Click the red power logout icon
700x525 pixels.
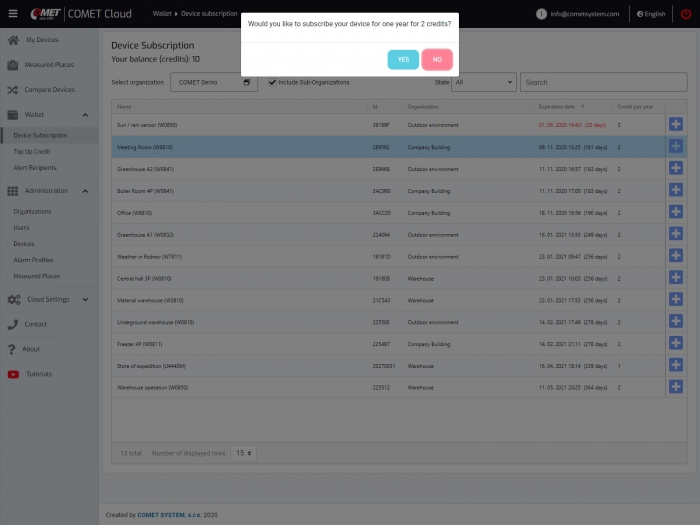pyautogui.click(x=685, y=14)
